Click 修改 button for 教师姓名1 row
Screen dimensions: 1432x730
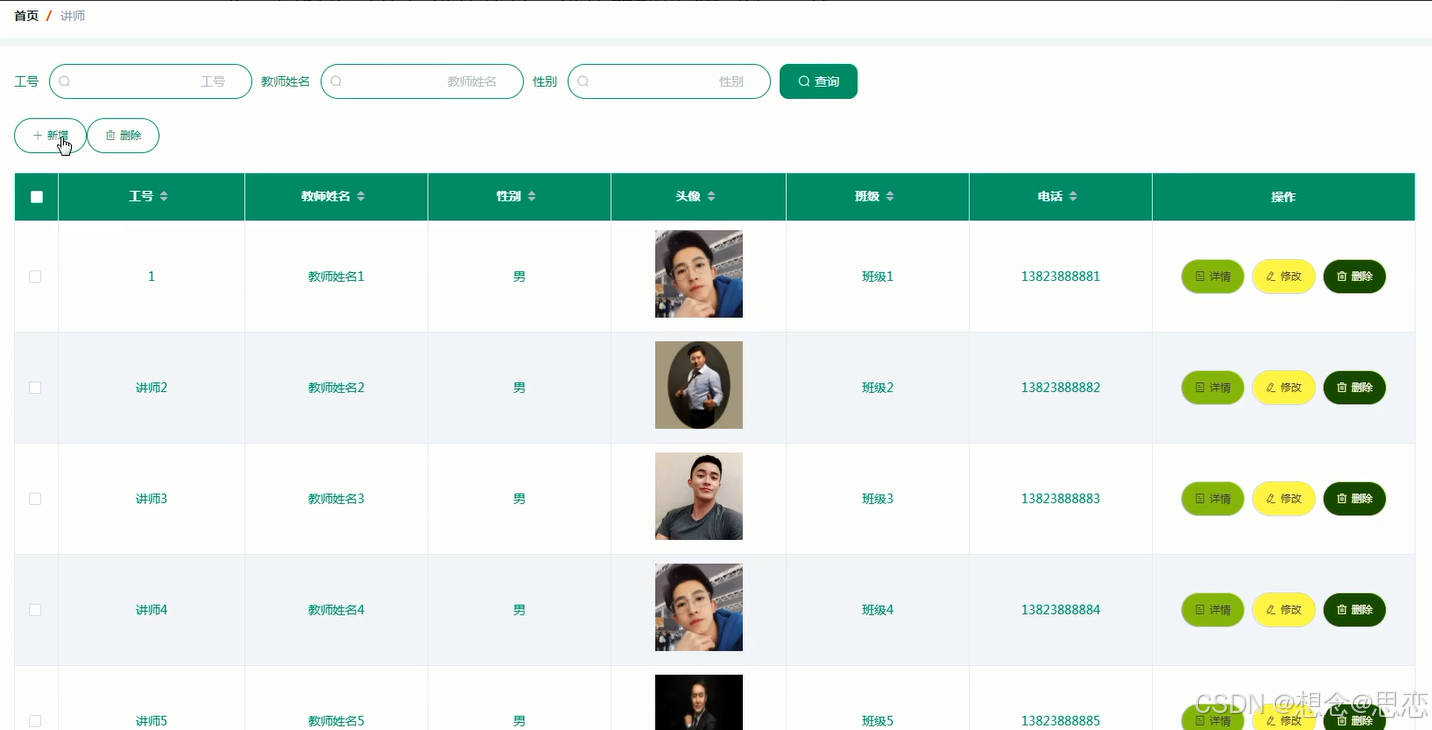tap(1284, 276)
